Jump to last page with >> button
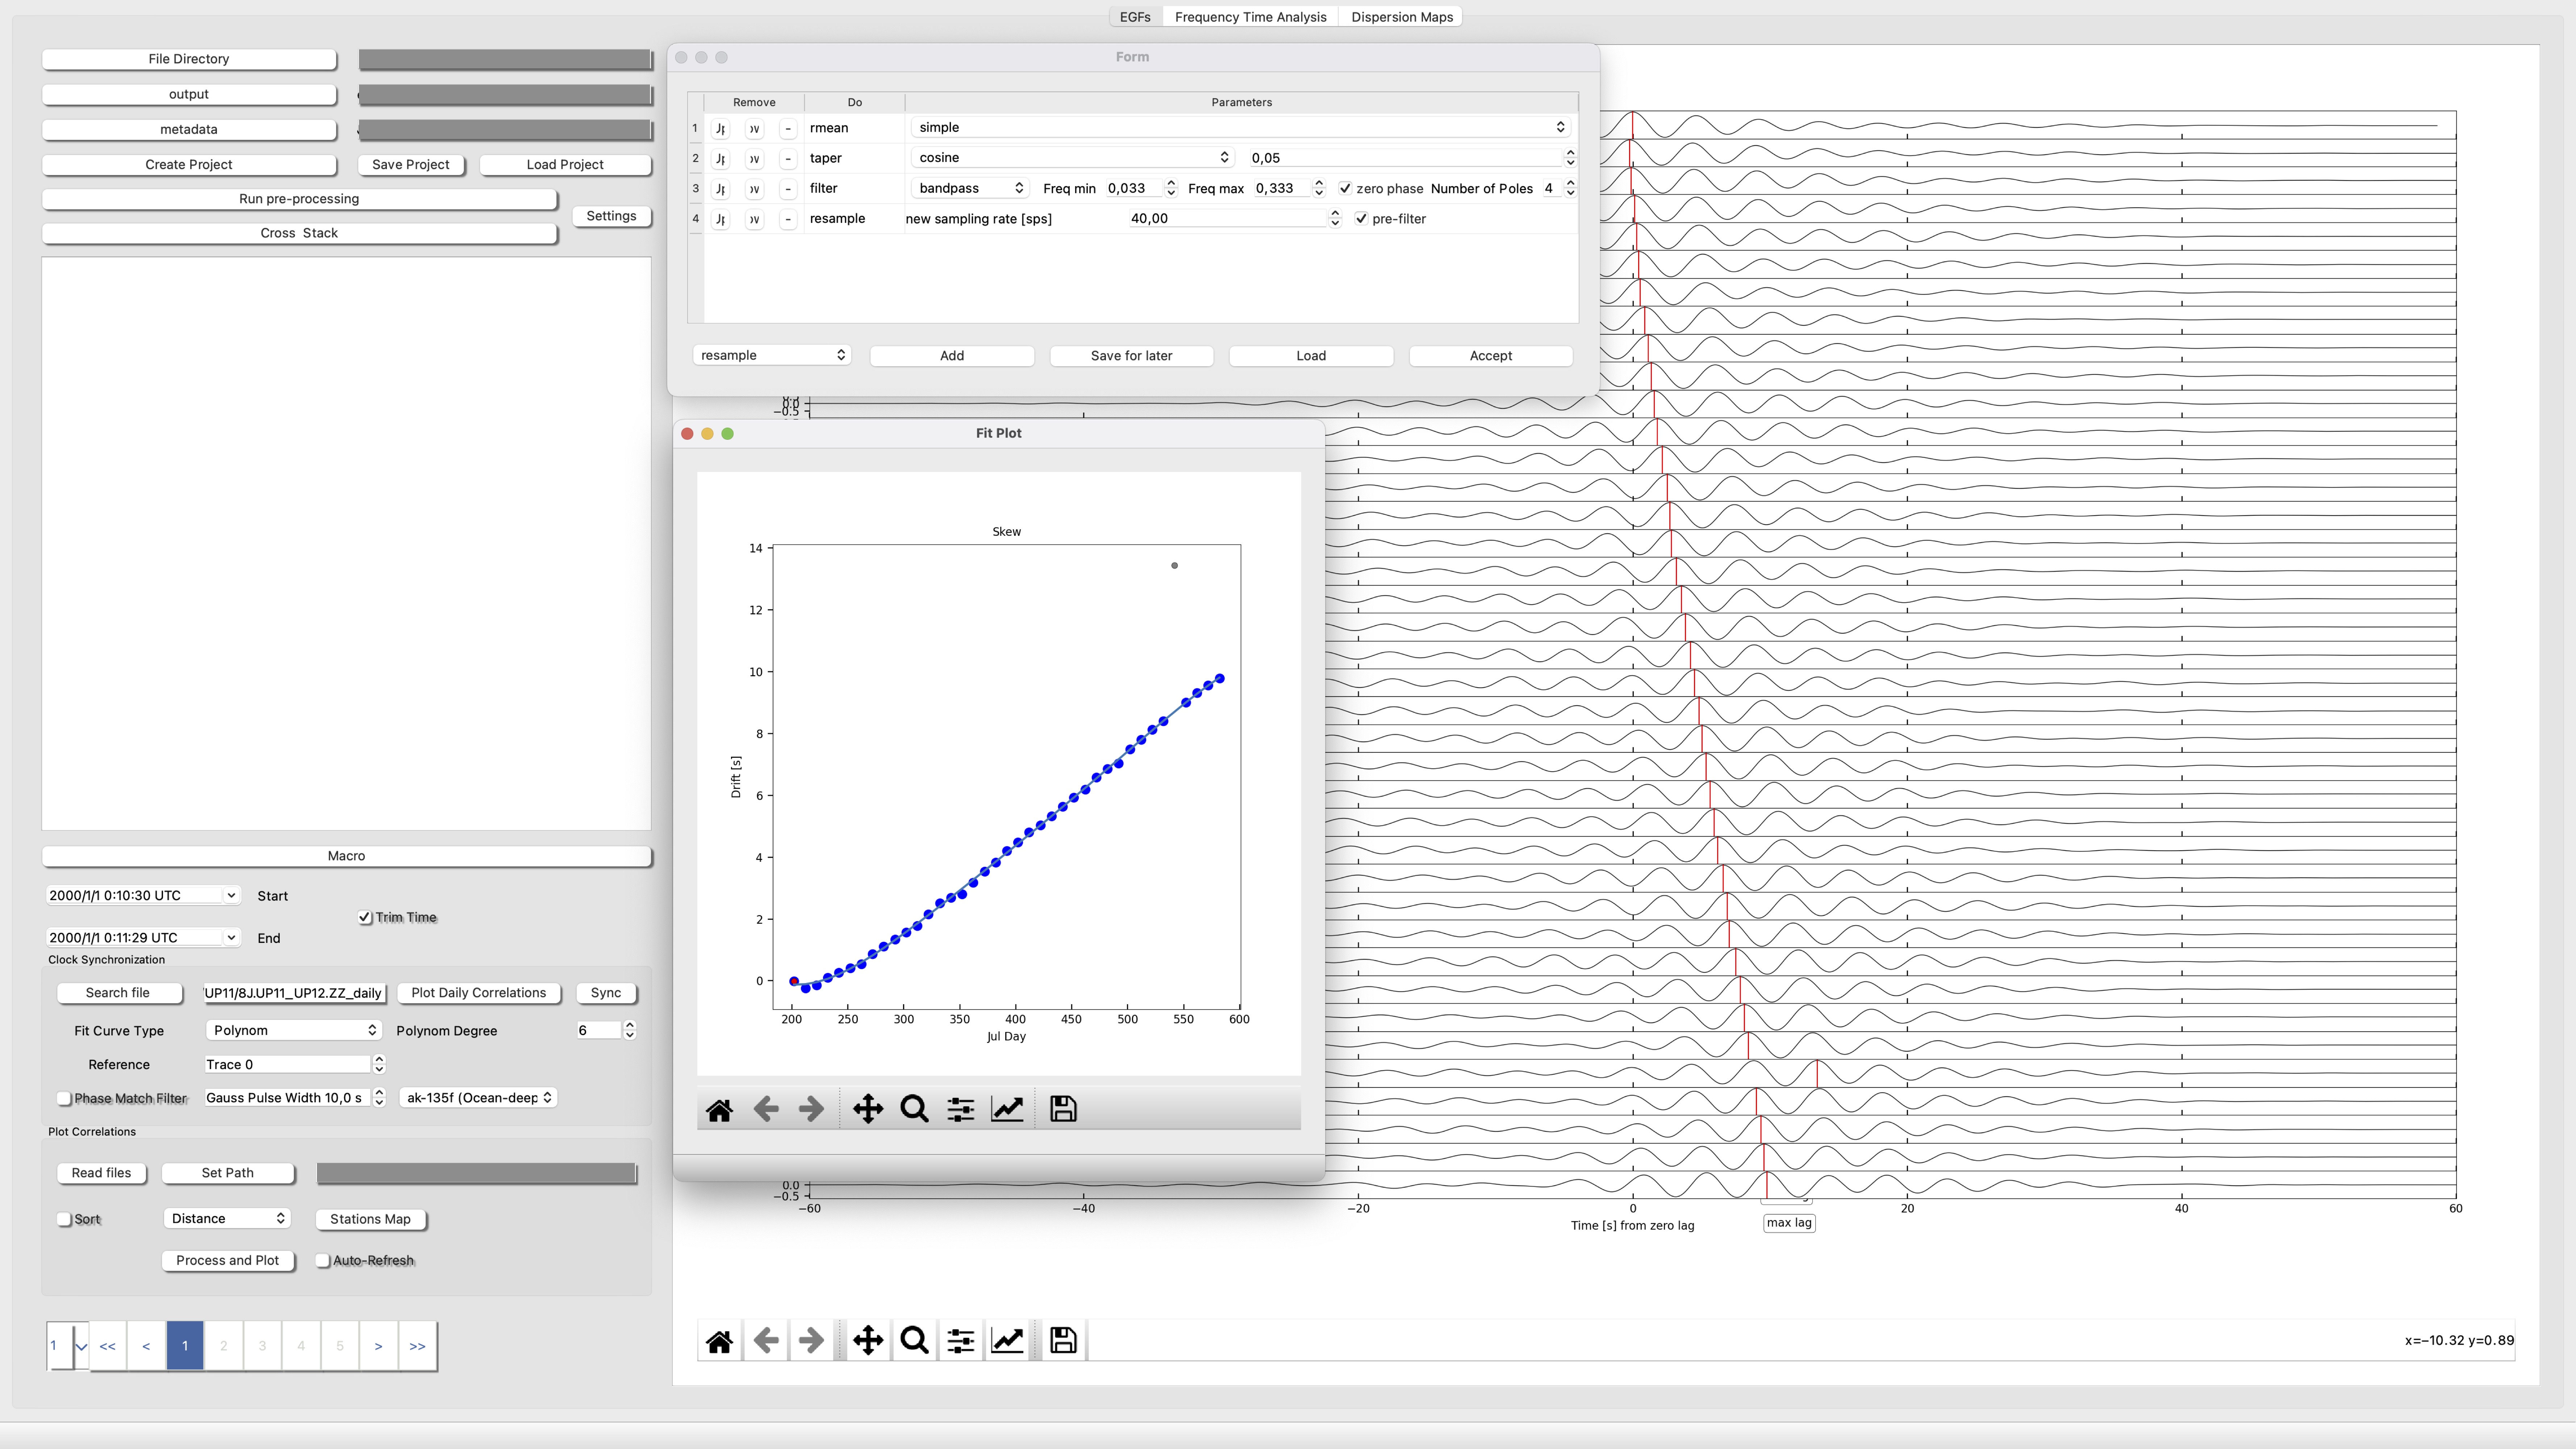Image resolution: width=2576 pixels, height=1449 pixels. click(417, 1346)
